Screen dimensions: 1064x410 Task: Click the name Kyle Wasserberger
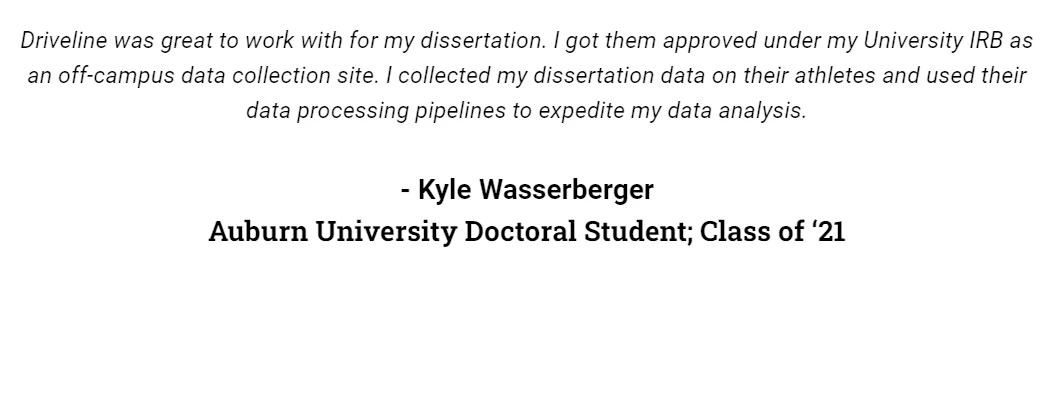(535, 189)
